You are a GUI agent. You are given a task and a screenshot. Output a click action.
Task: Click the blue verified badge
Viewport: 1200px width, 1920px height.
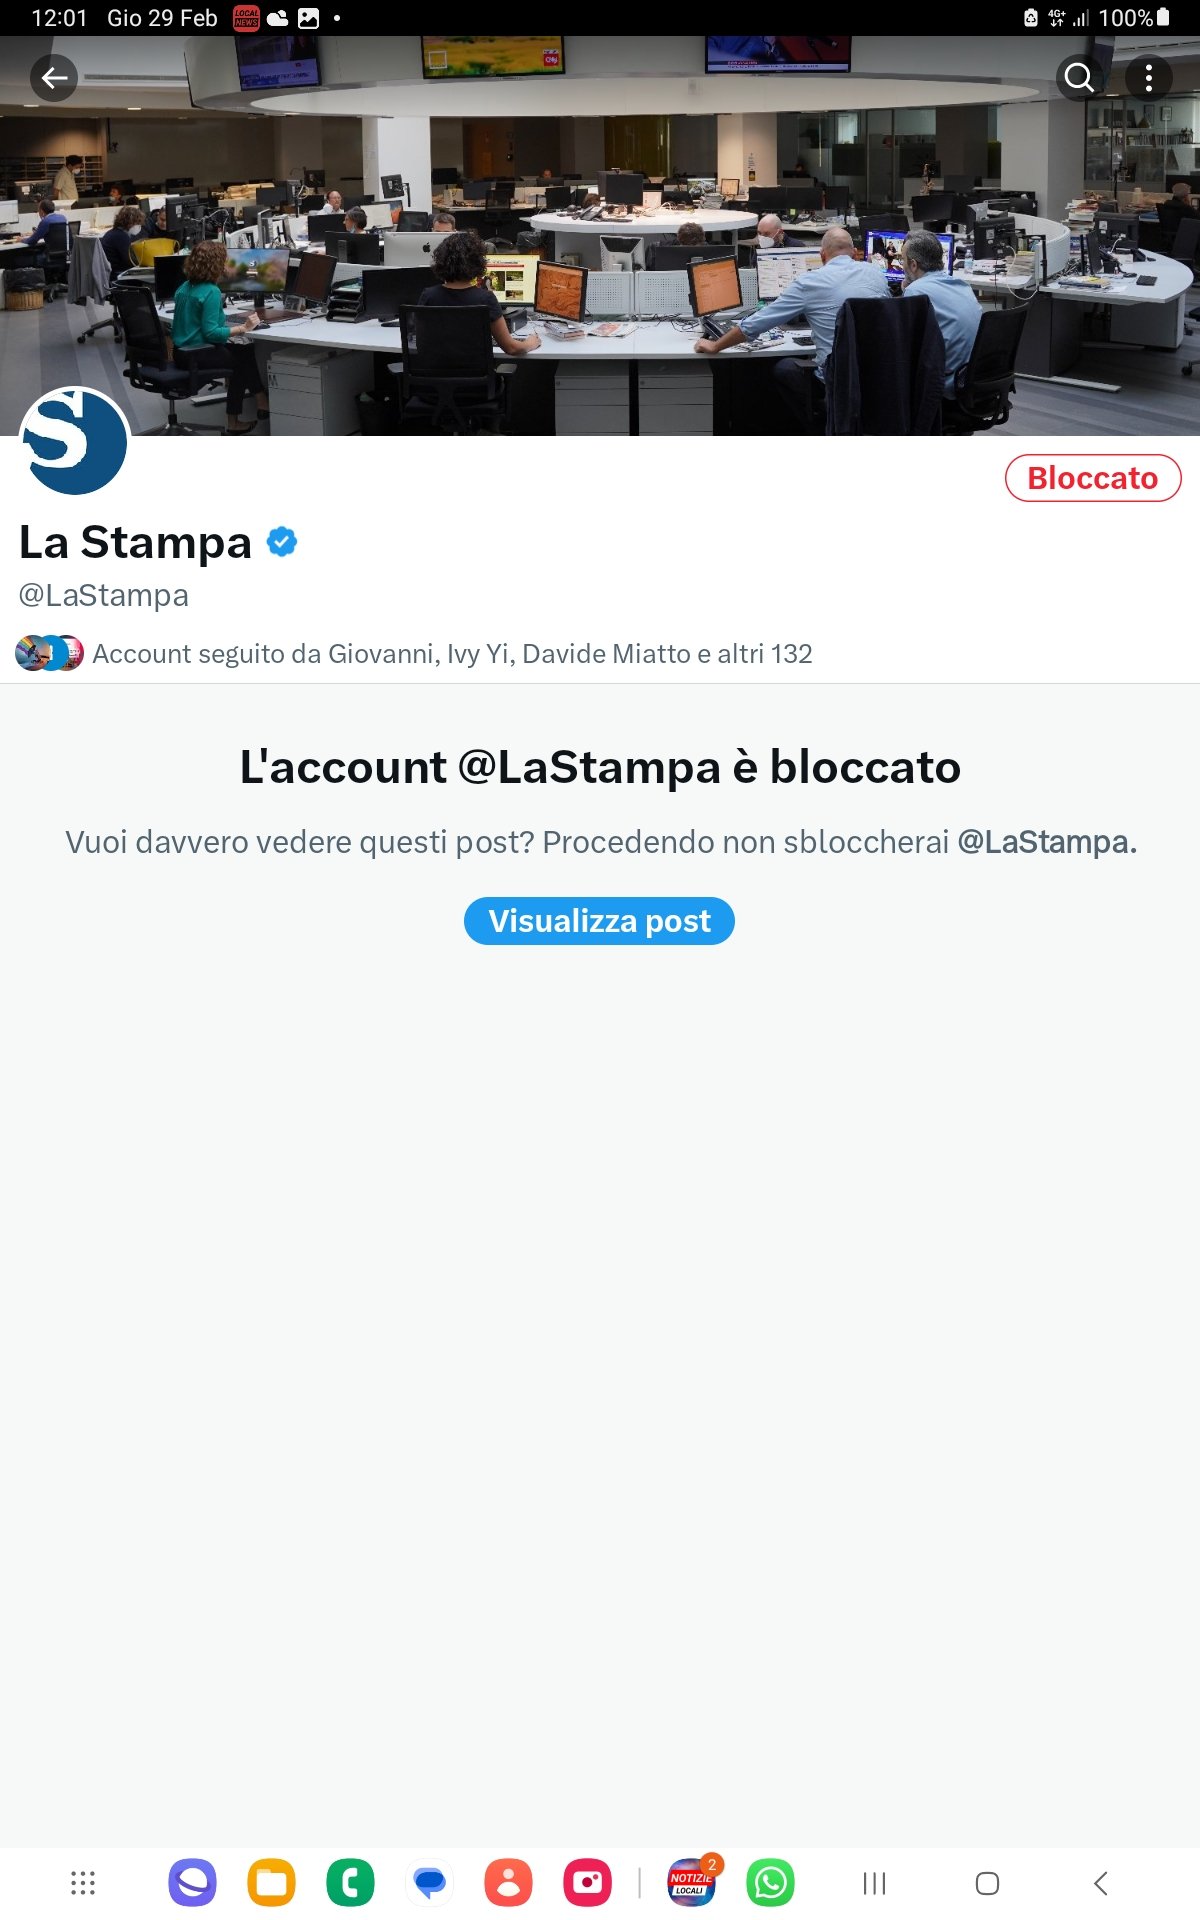(282, 542)
